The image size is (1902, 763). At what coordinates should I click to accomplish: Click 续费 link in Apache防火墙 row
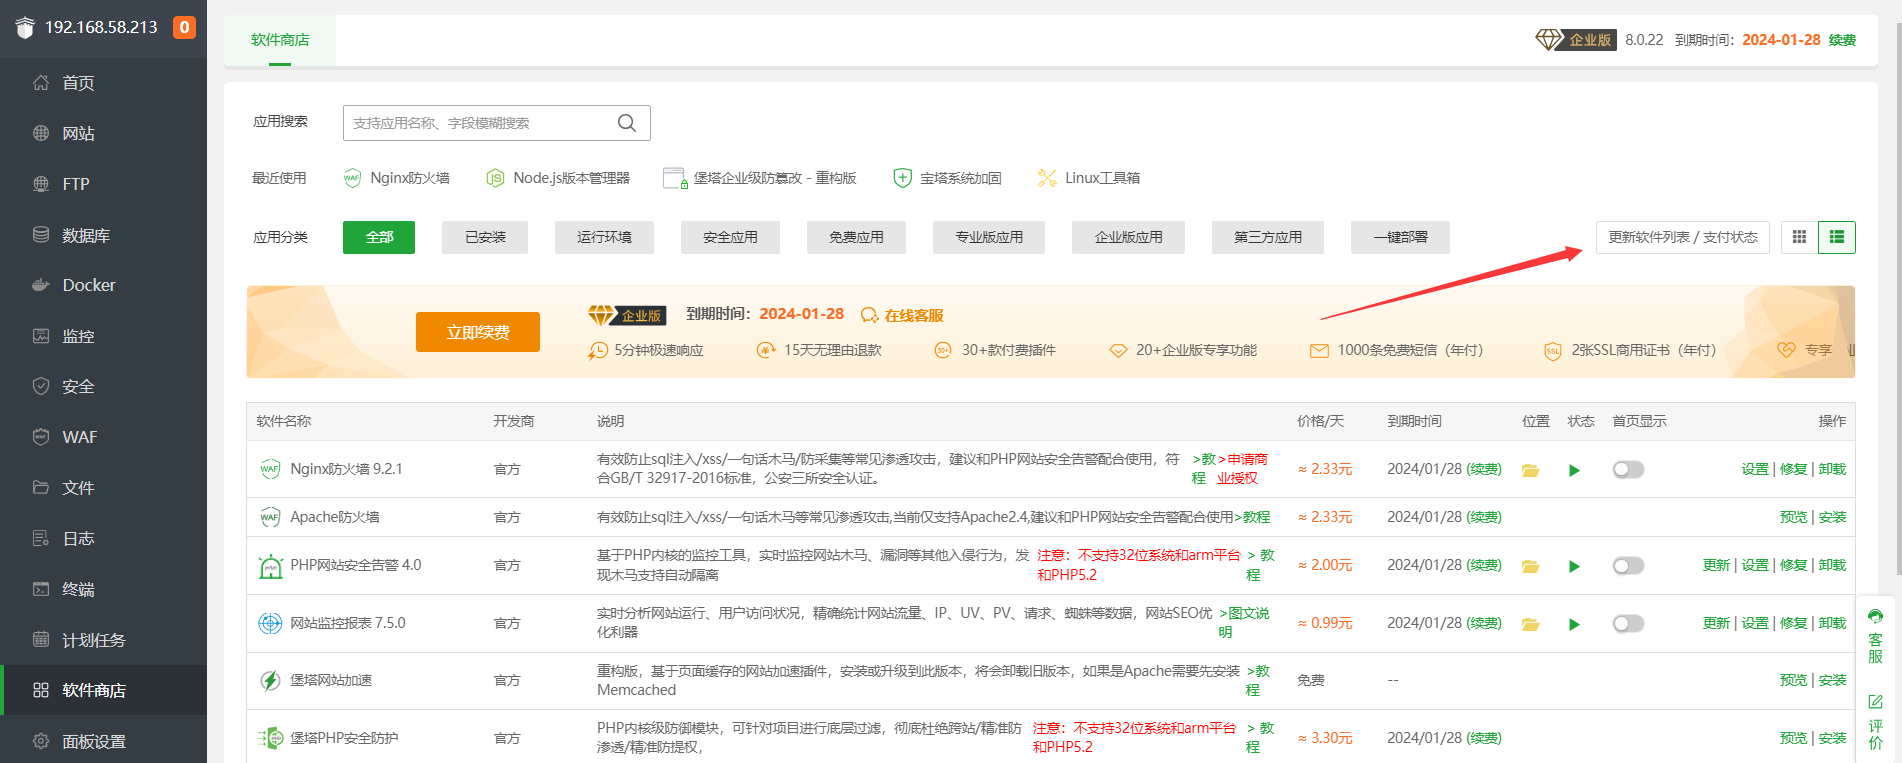[1484, 517]
